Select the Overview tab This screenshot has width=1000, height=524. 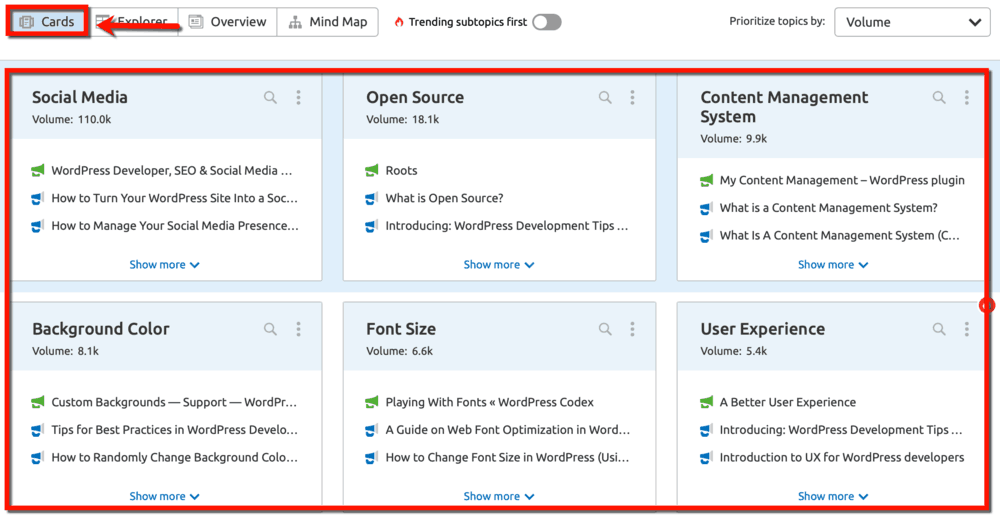(x=228, y=22)
